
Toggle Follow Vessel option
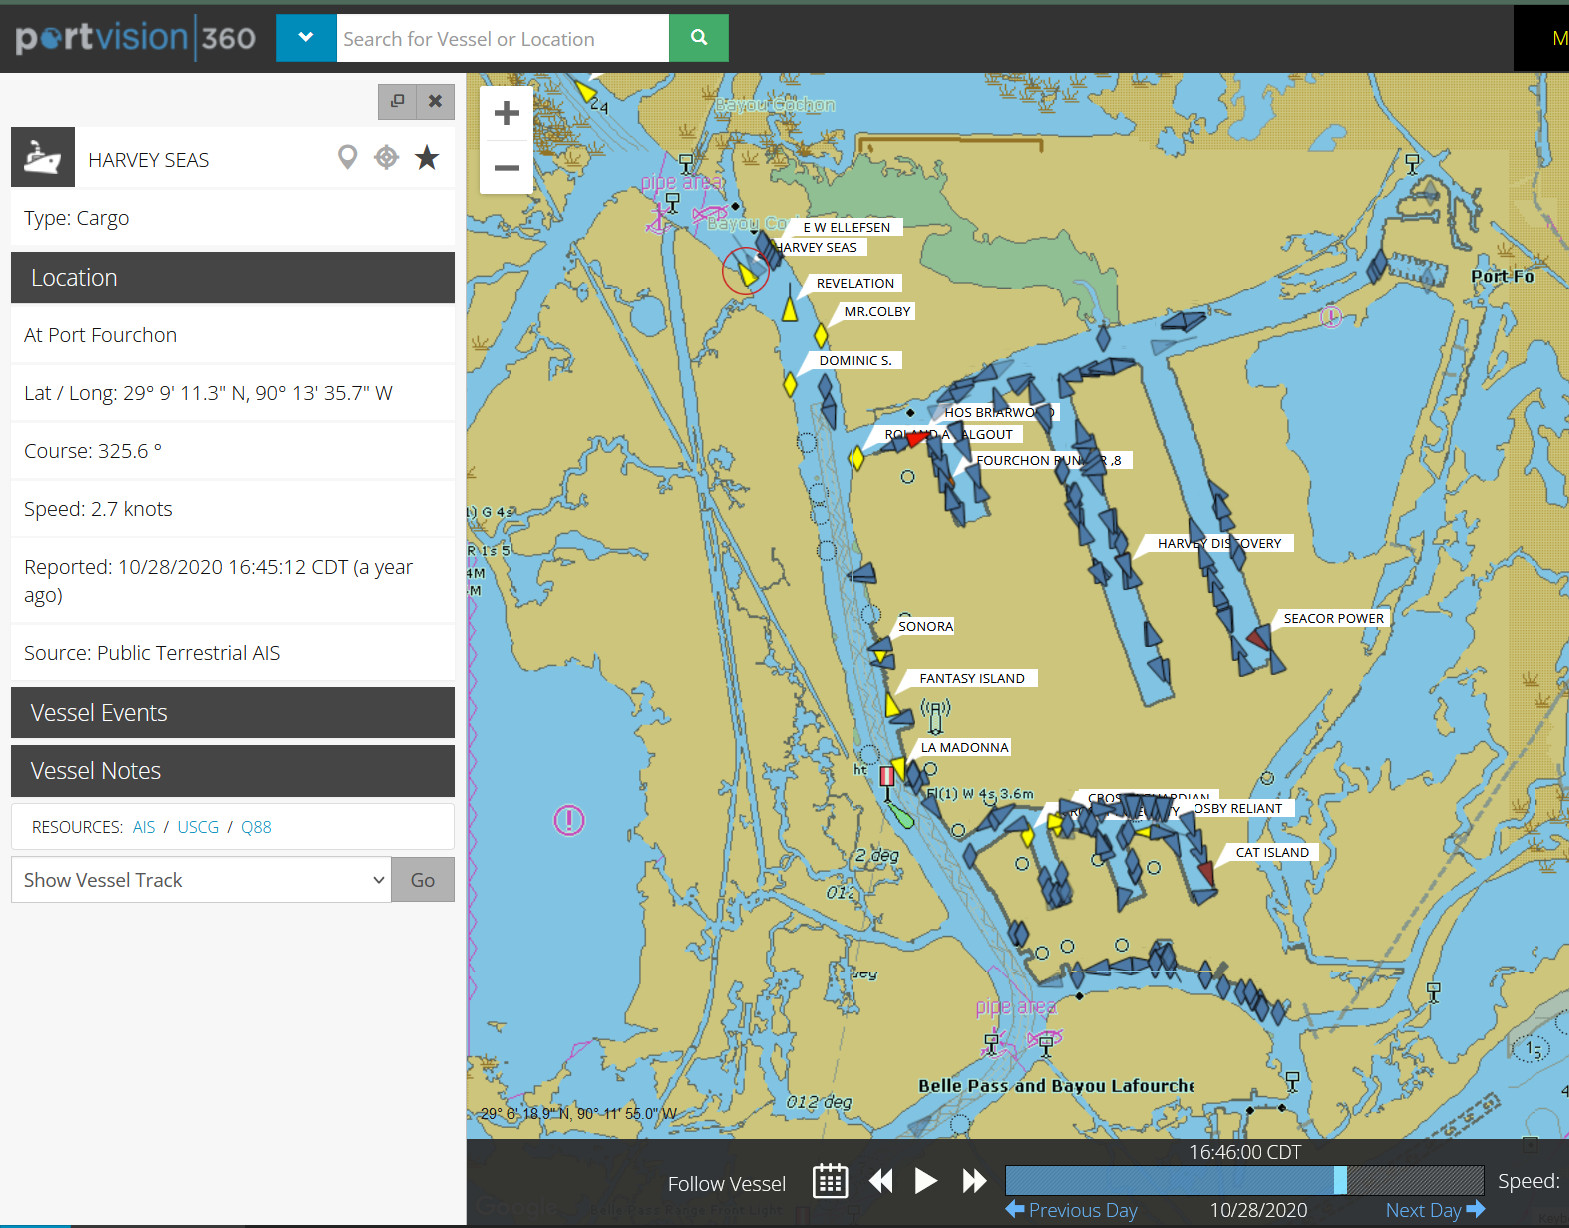(x=727, y=1184)
